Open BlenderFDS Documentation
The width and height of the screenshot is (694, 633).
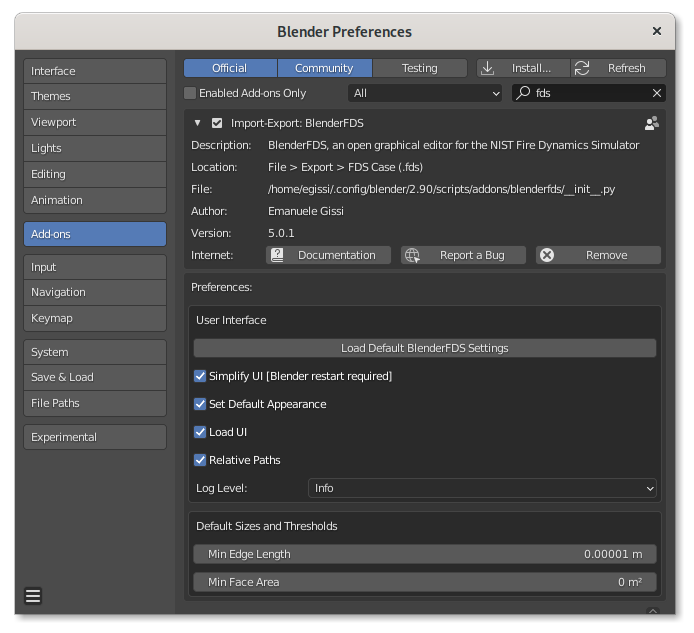328,255
